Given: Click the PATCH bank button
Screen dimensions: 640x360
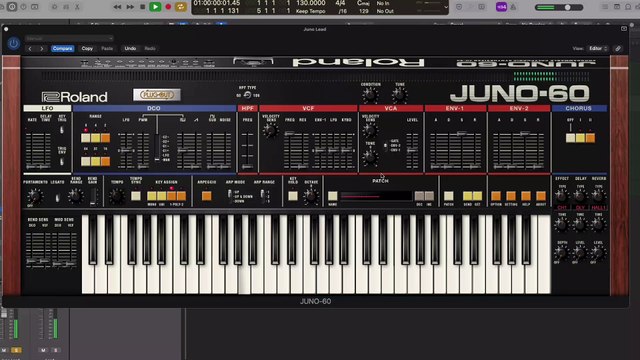Looking at the screenshot, I should point(449,196).
